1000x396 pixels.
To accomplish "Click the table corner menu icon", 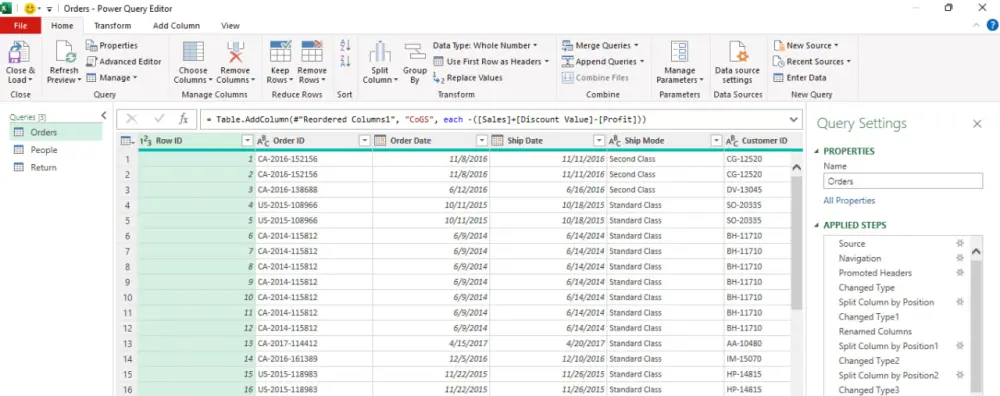I will (x=128, y=141).
